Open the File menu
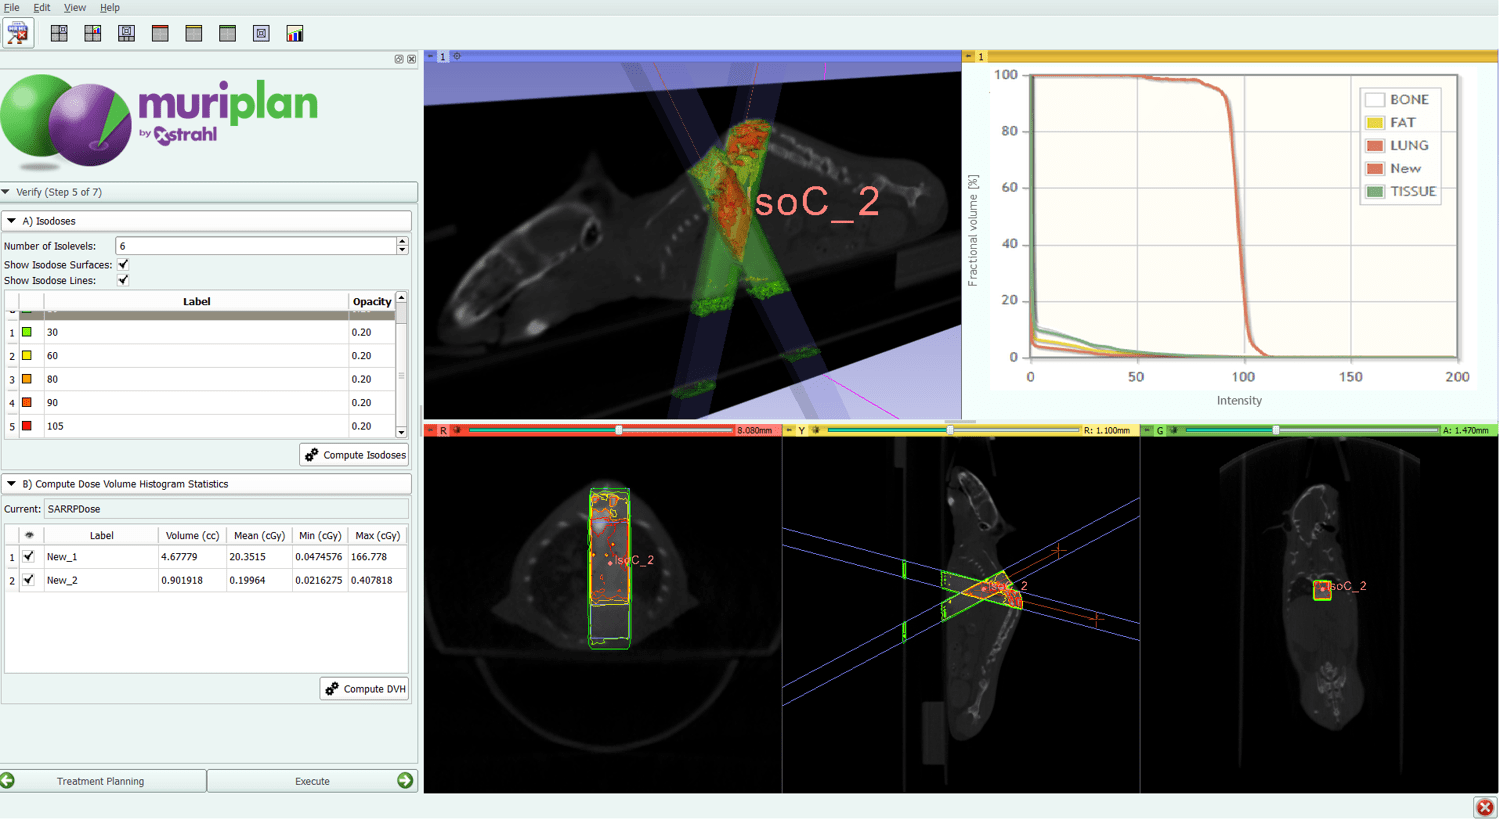 (13, 7)
